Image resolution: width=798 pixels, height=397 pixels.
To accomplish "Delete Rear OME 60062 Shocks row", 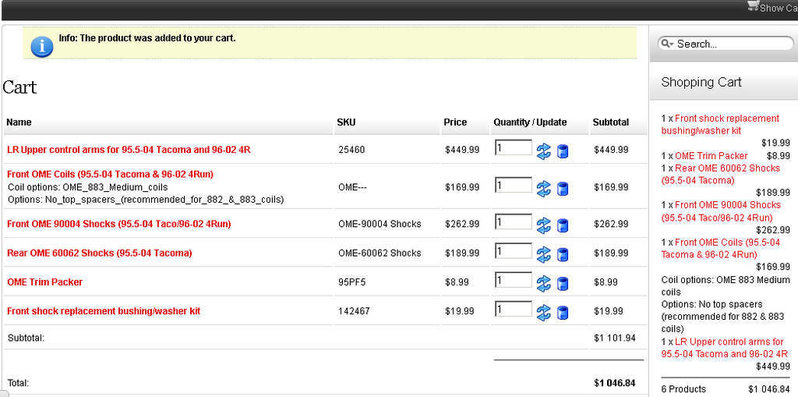I will [x=562, y=254].
